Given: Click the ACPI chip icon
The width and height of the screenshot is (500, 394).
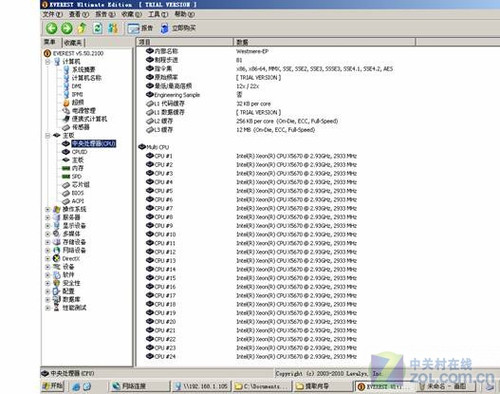Looking at the screenshot, I should [x=66, y=201].
